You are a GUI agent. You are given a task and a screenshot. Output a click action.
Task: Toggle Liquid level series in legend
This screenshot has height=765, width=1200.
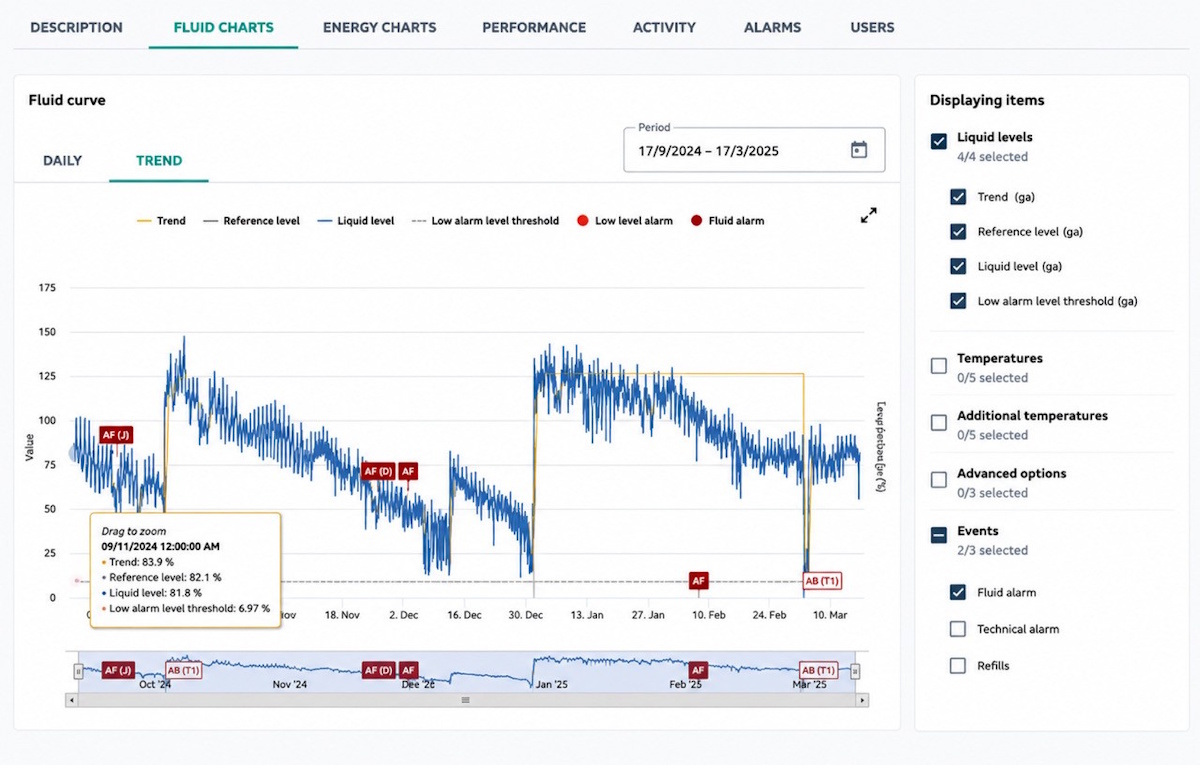[355, 221]
